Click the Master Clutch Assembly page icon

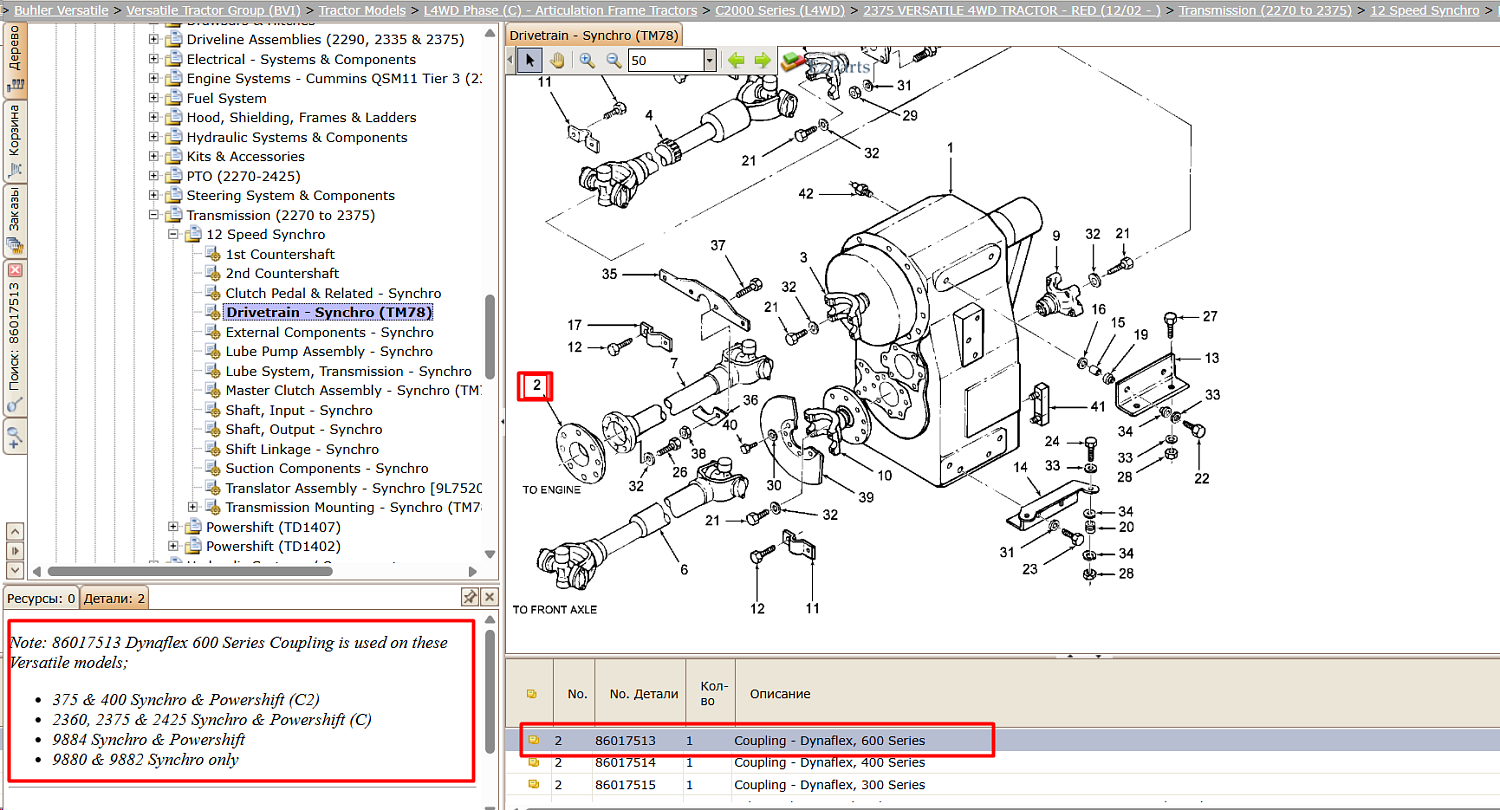click(212, 390)
